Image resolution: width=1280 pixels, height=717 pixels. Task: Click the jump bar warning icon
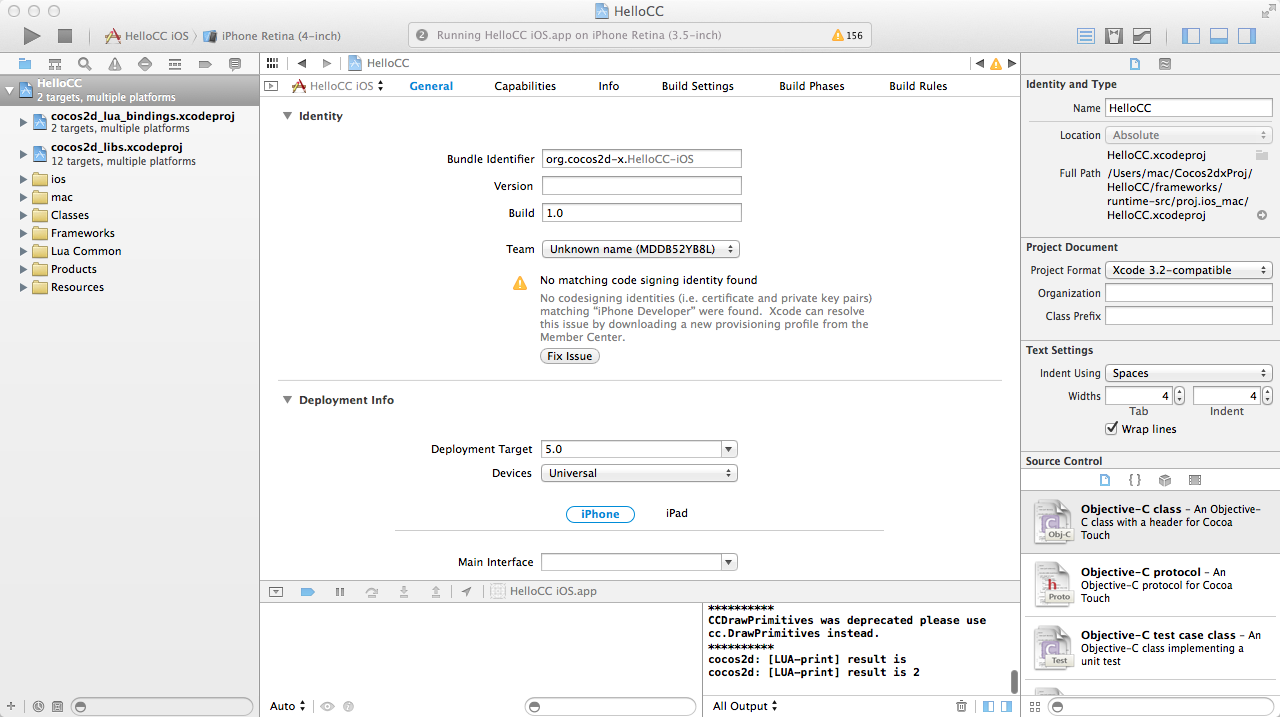(x=995, y=64)
